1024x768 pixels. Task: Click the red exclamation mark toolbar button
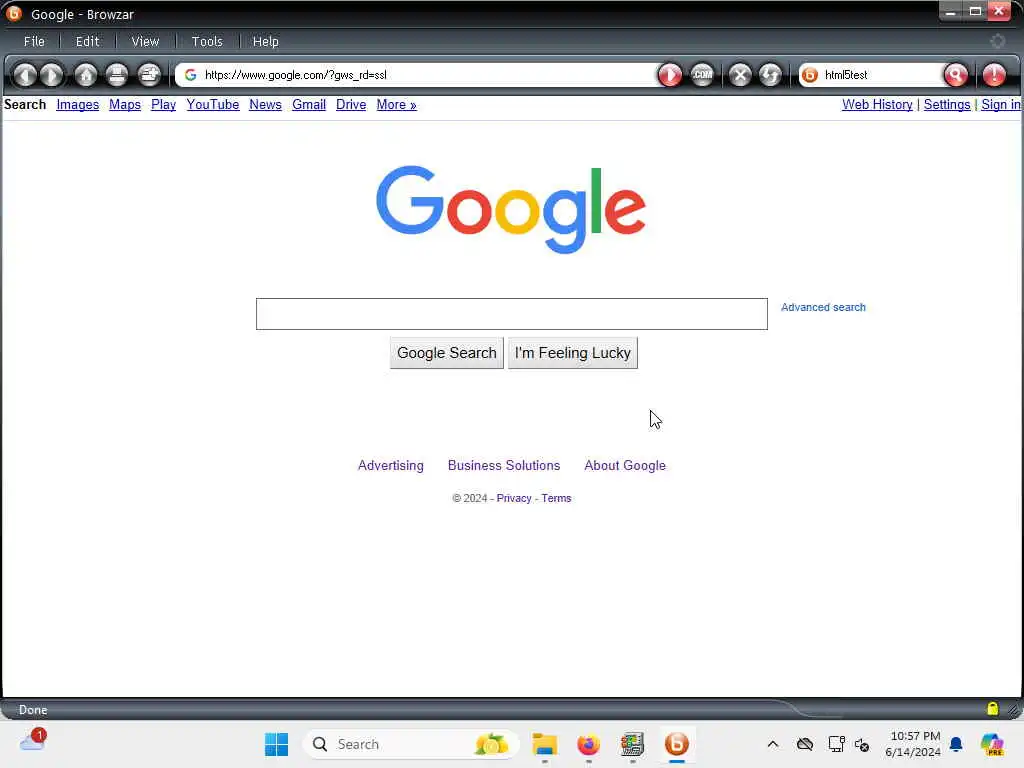(994, 75)
